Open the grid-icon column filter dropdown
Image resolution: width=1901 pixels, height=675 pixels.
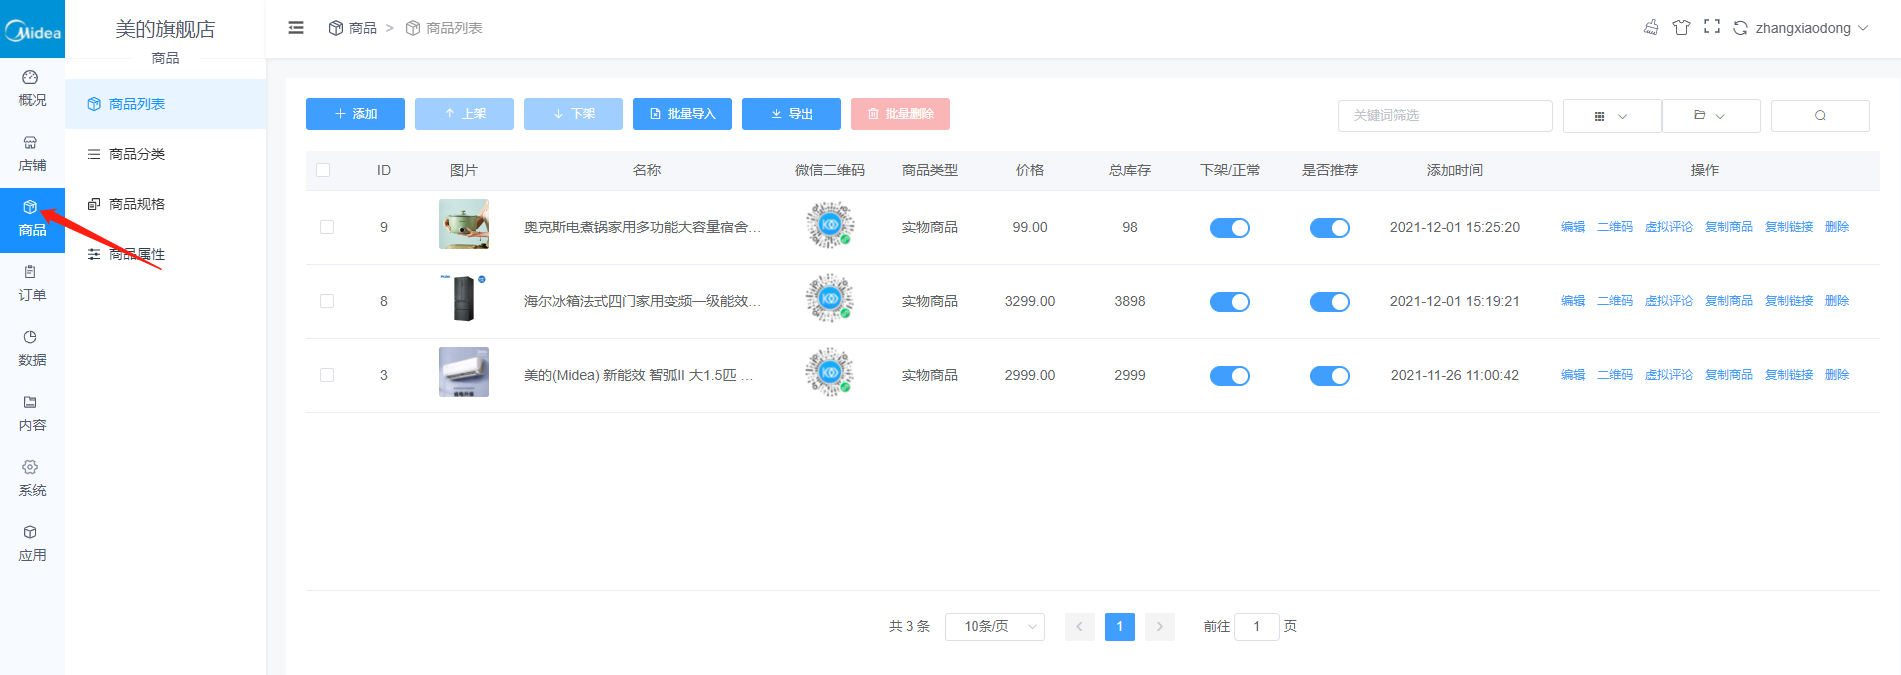(x=1611, y=116)
